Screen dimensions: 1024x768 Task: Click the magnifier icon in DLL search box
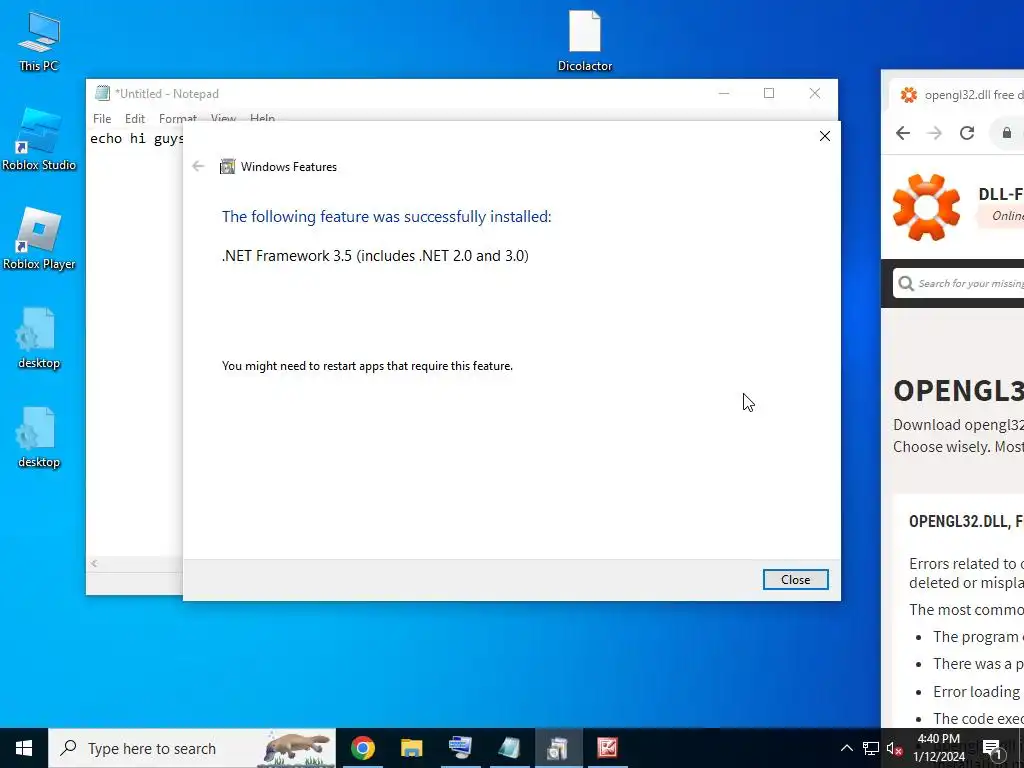pos(906,283)
